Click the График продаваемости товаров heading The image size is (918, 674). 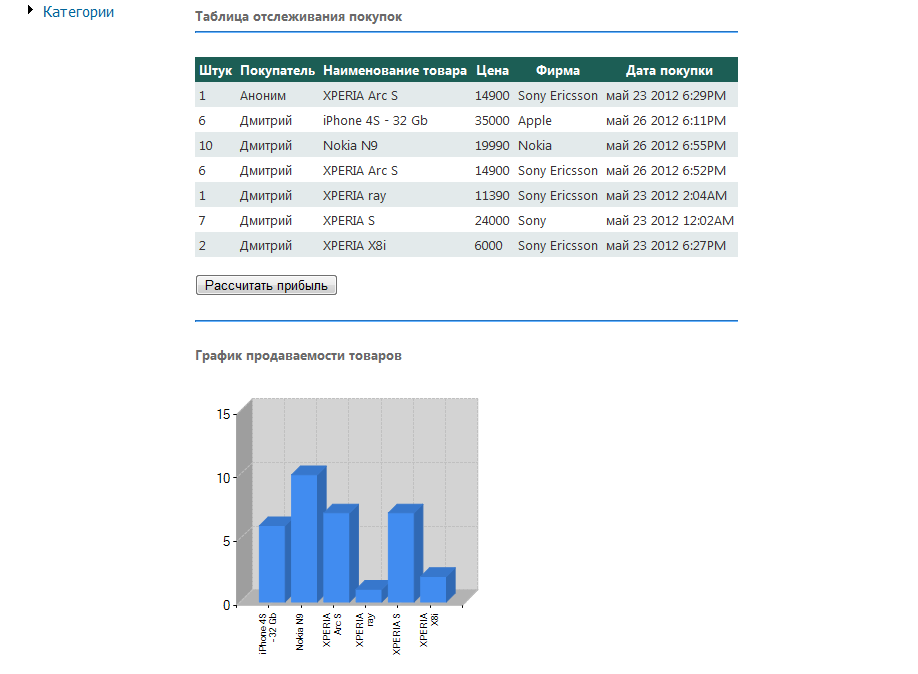point(299,355)
